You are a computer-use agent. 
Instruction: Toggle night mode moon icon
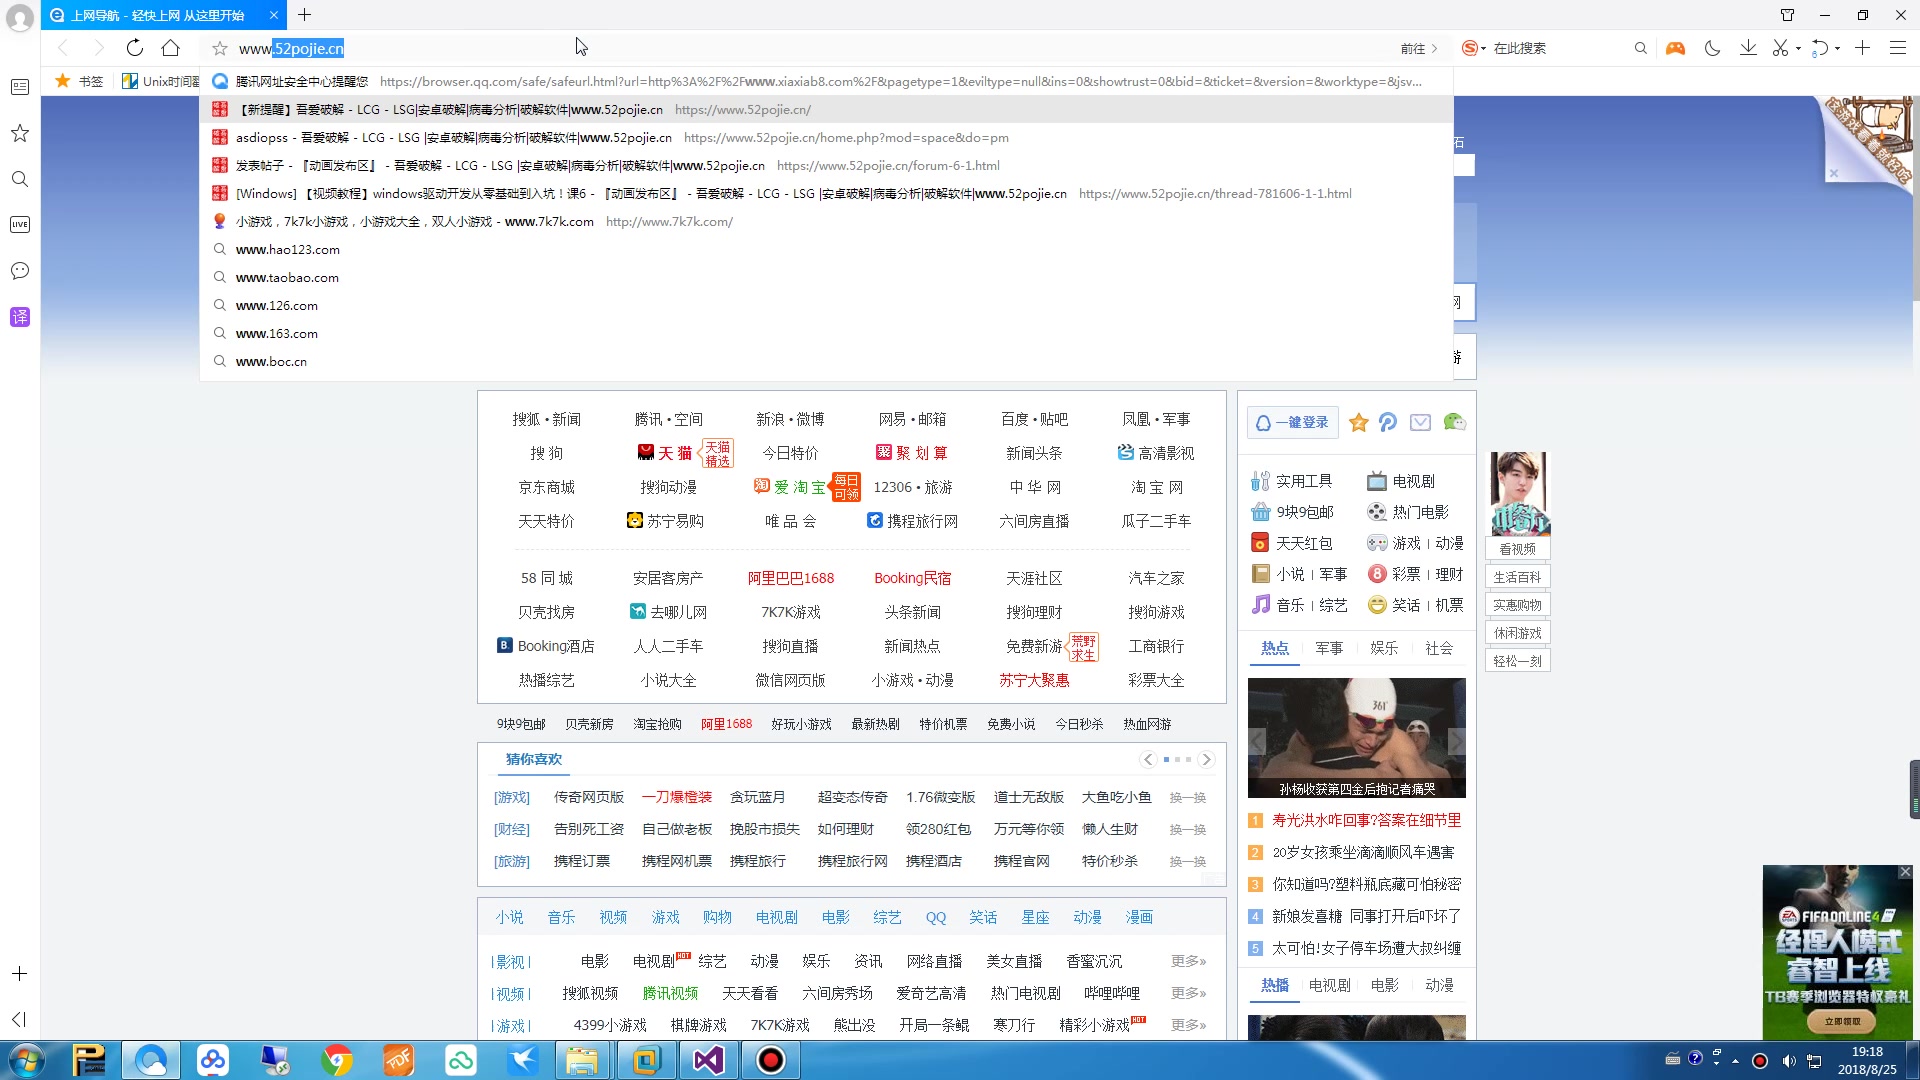1712,48
